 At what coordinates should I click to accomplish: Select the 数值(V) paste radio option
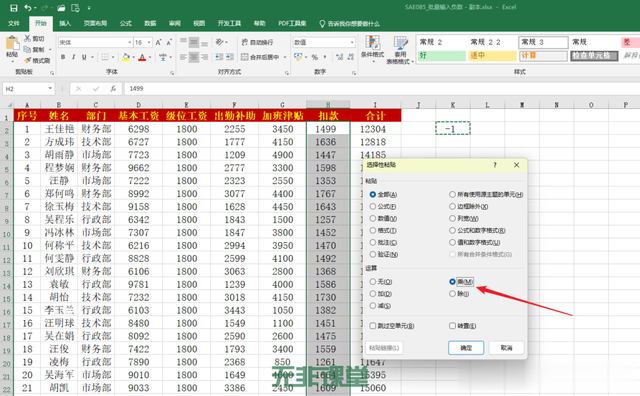(373, 218)
